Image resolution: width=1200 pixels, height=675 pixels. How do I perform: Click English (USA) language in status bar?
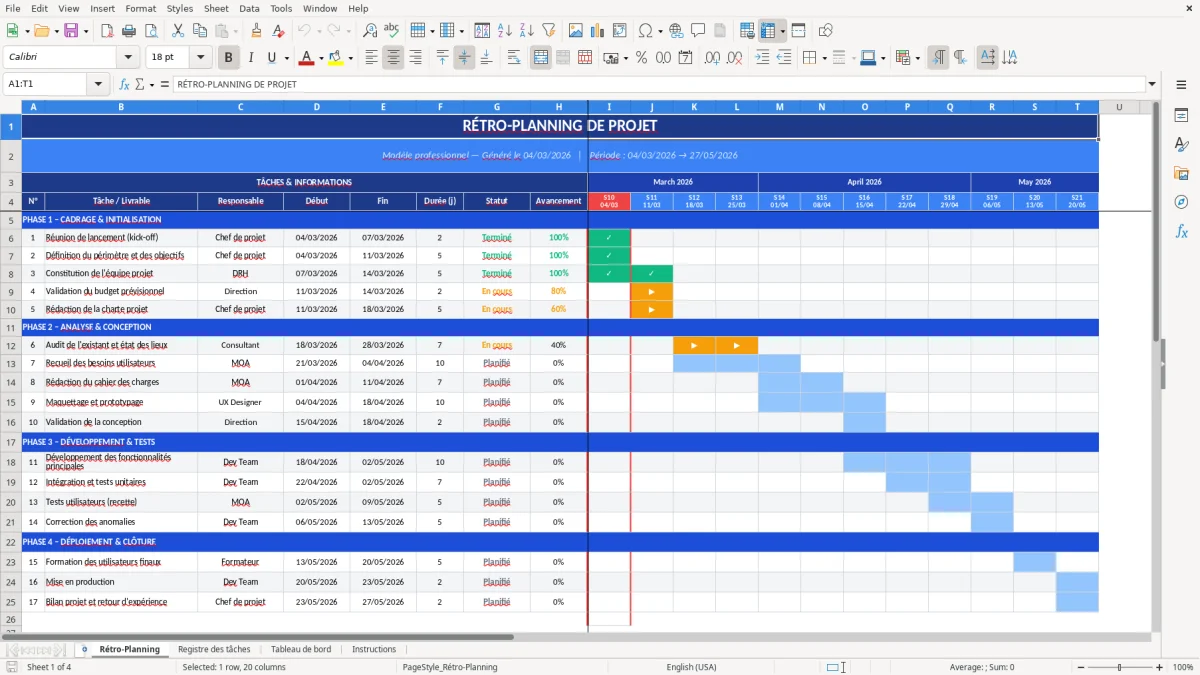click(x=691, y=667)
